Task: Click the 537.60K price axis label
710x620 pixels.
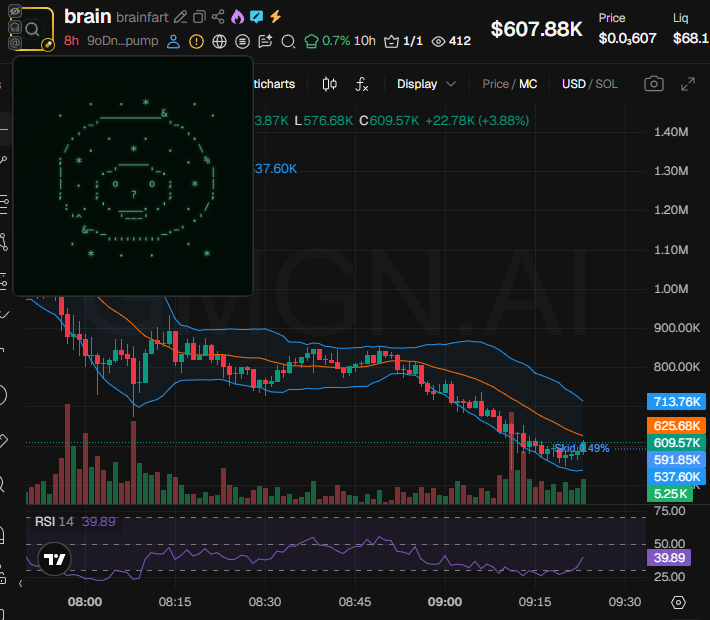Action: pos(676,477)
